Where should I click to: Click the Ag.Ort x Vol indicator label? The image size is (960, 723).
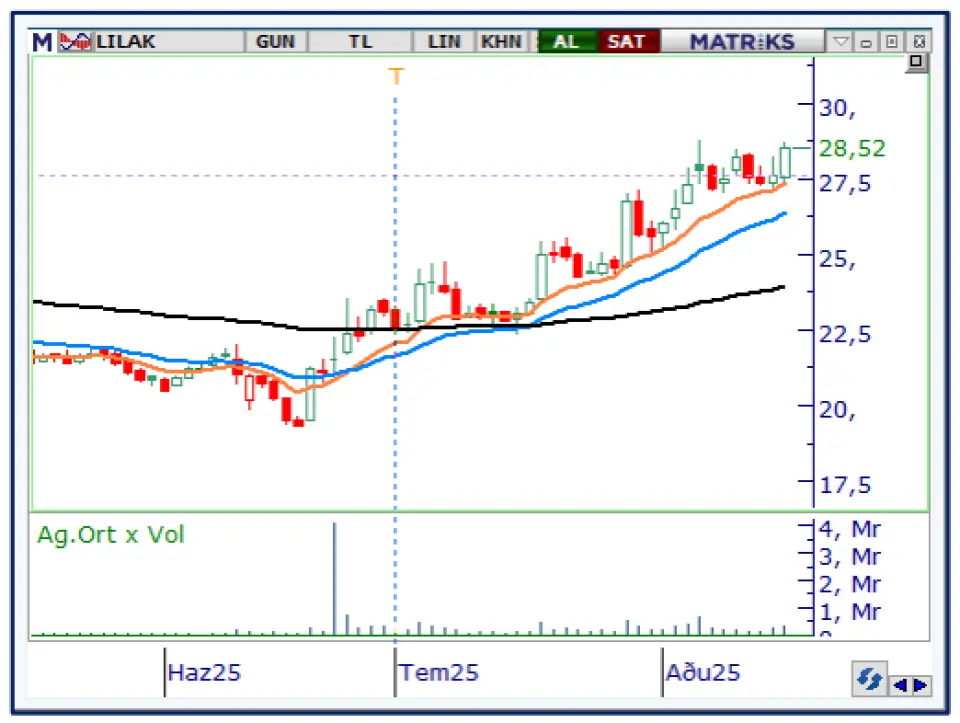click(x=110, y=534)
